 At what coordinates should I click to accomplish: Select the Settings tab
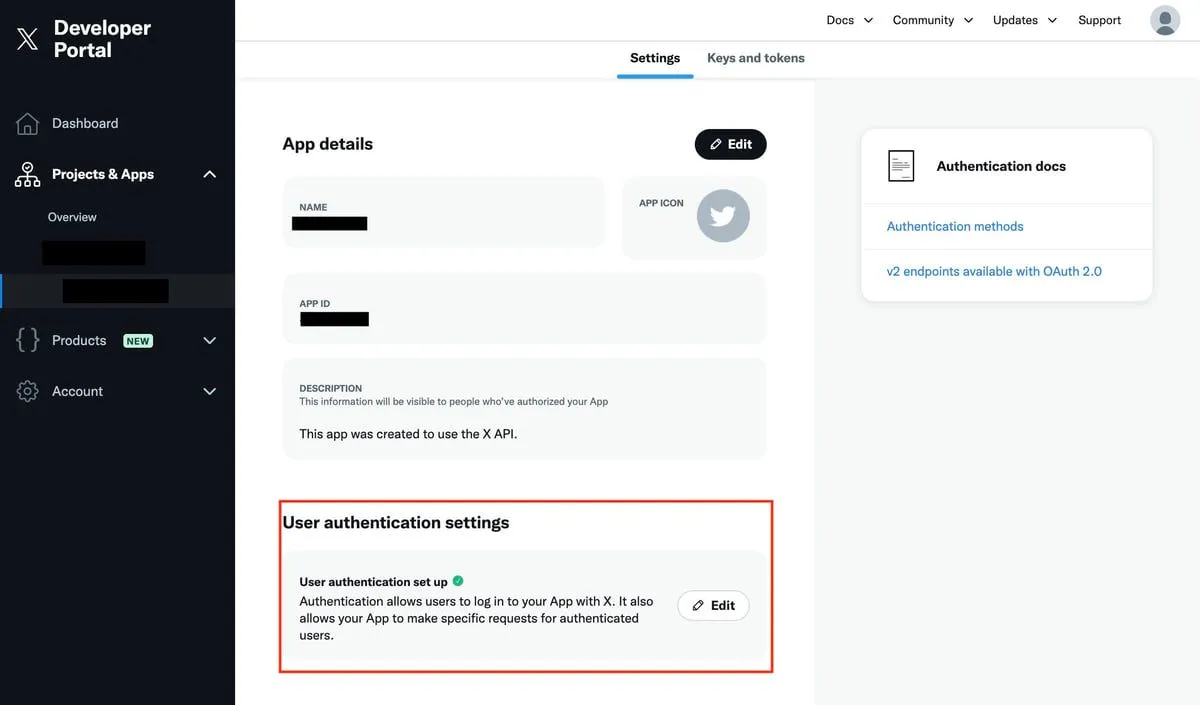point(655,58)
